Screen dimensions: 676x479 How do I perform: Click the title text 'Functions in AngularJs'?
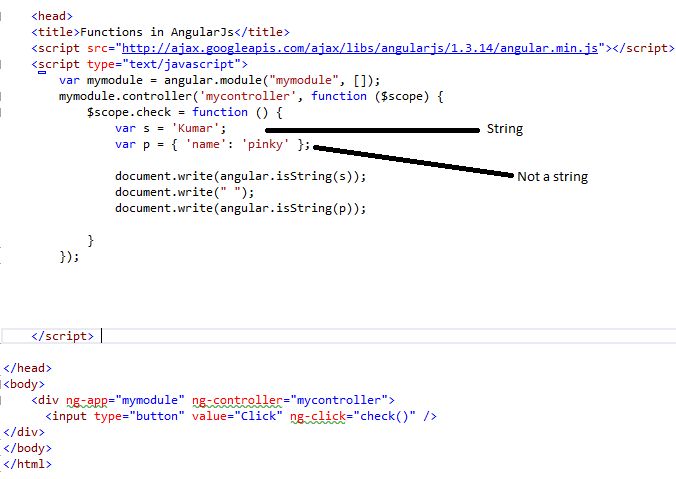point(157,32)
